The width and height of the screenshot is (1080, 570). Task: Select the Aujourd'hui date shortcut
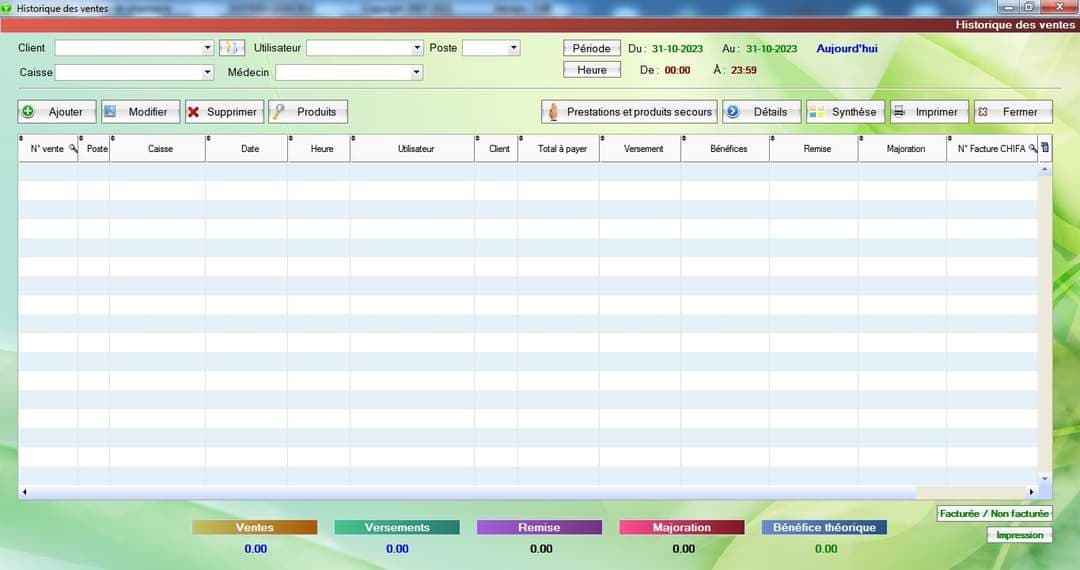847,48
